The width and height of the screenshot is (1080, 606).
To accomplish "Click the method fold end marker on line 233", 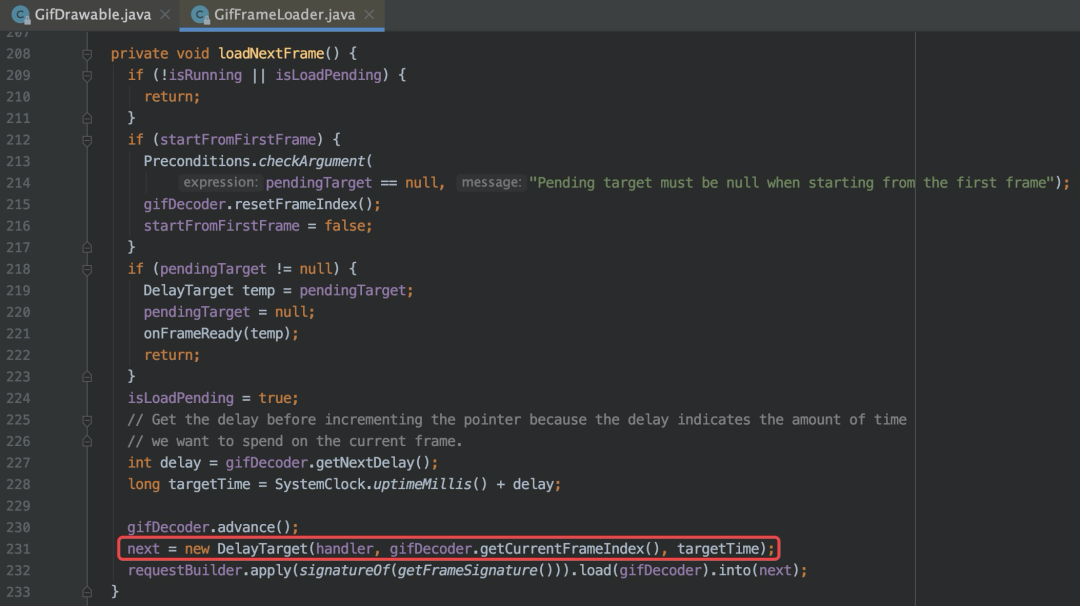I will [87, 592].
